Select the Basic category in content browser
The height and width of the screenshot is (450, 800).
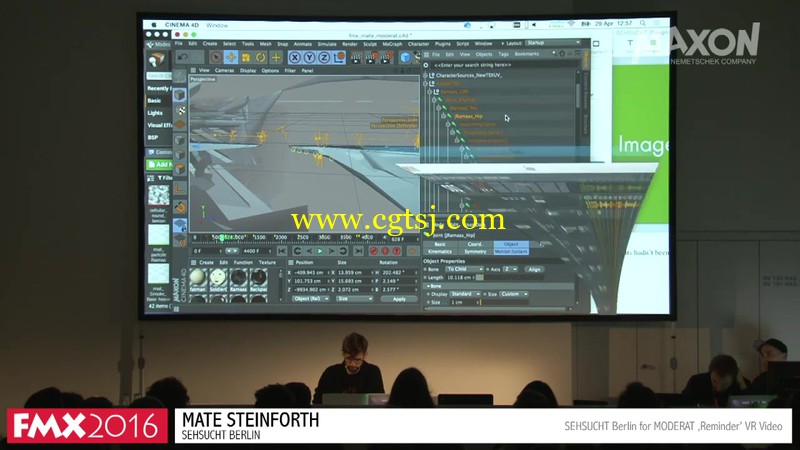tap(154, 101)
